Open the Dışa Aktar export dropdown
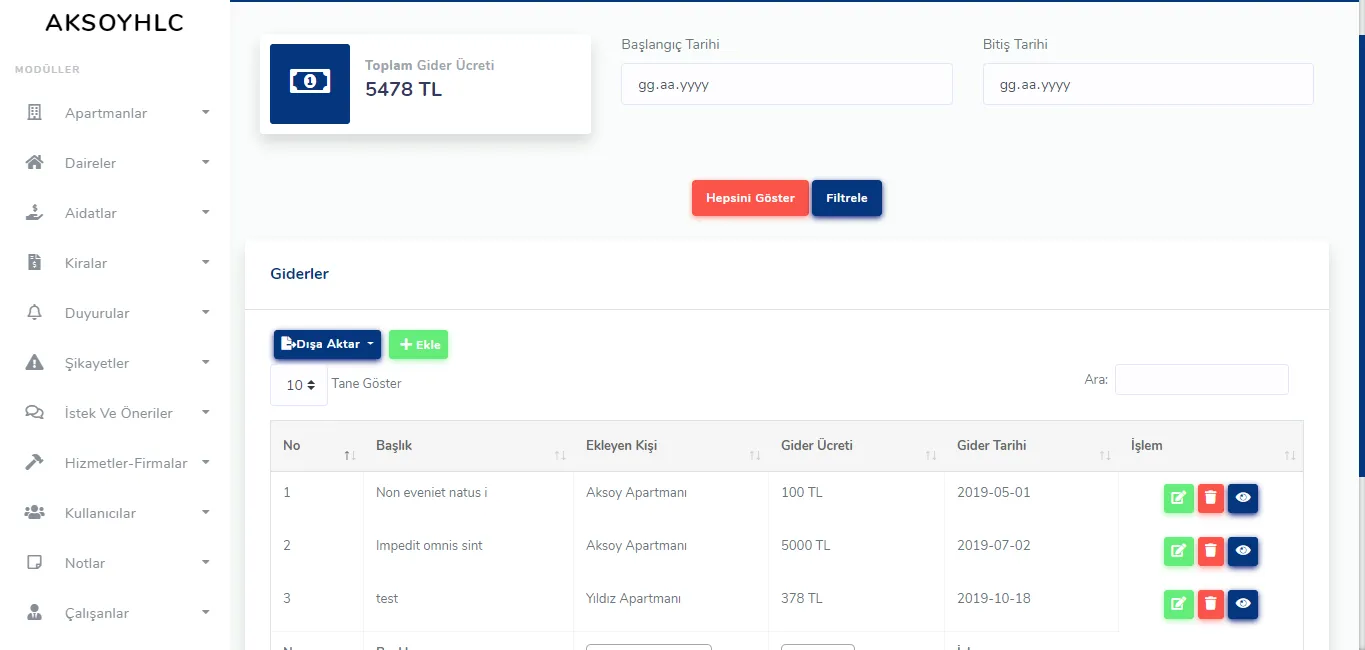1365x650 pixels. tap(327, 344)
